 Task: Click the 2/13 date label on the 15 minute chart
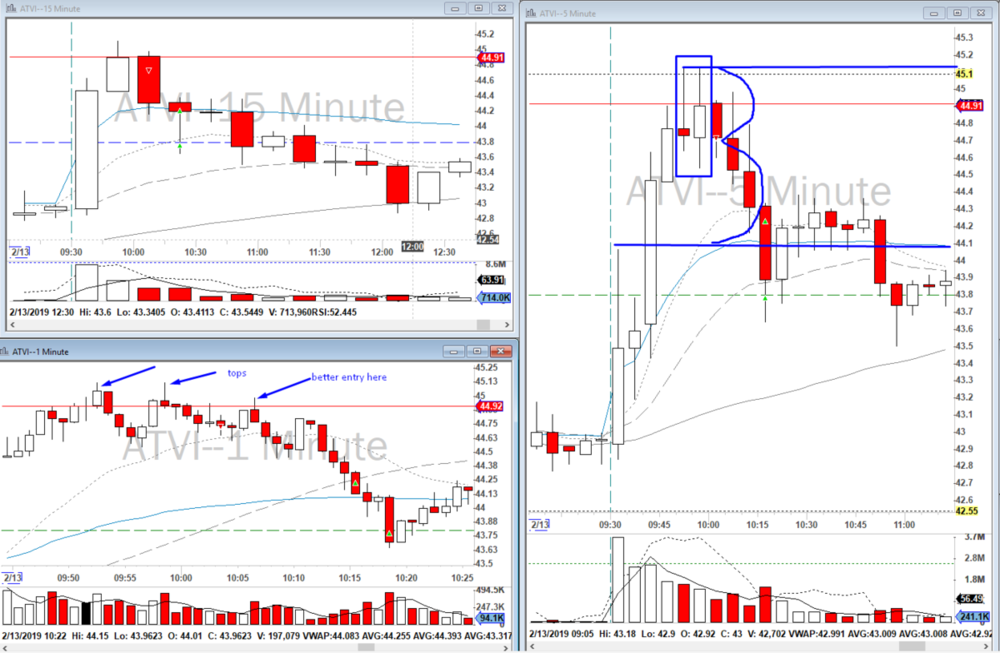pyautogui.click(x=18, y=253)
